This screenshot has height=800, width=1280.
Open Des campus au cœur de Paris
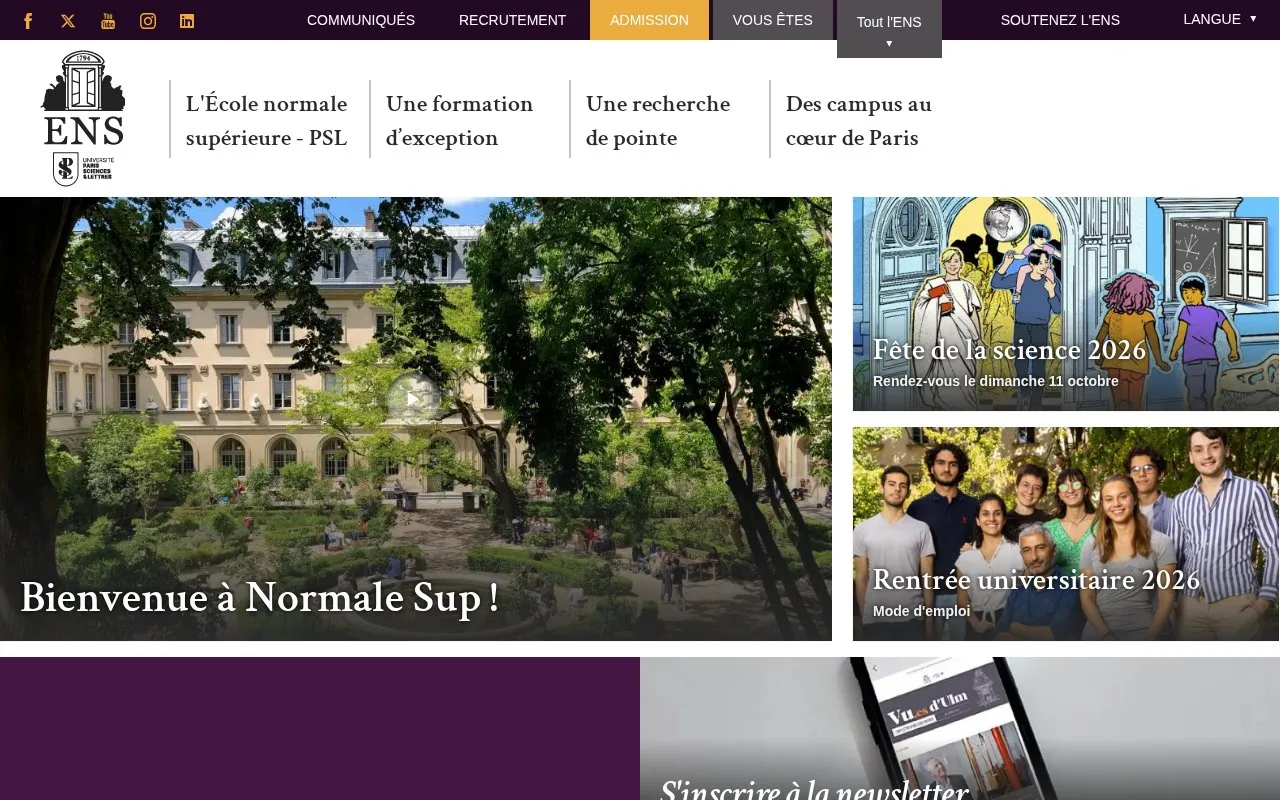tap(859, 120)
